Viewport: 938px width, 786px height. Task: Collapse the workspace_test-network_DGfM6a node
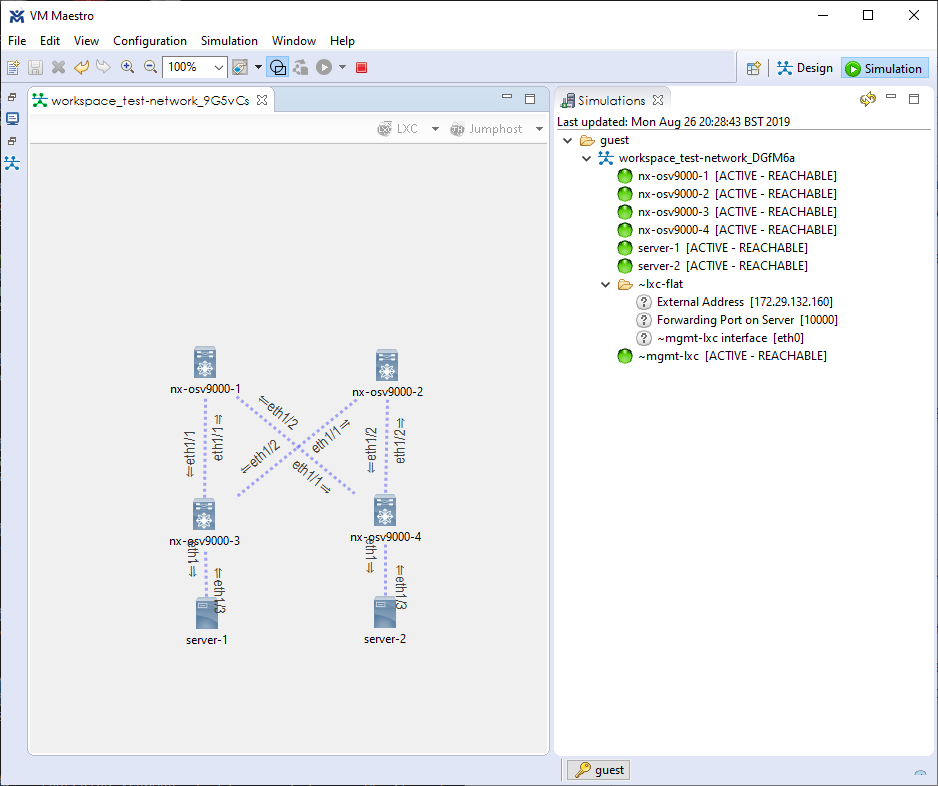[x=587, y=159]
